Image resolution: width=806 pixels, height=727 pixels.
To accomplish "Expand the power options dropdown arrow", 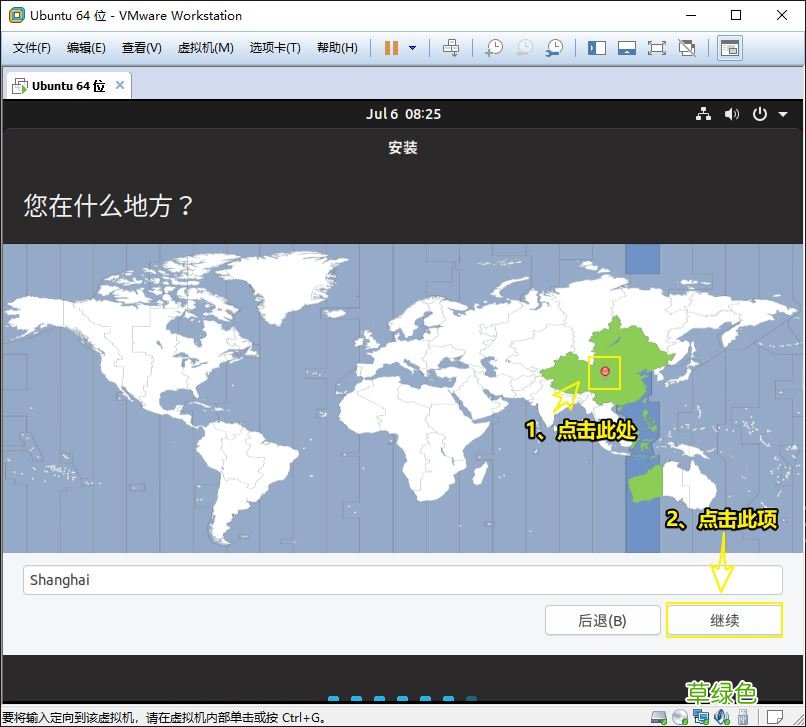I will [412, 48].
